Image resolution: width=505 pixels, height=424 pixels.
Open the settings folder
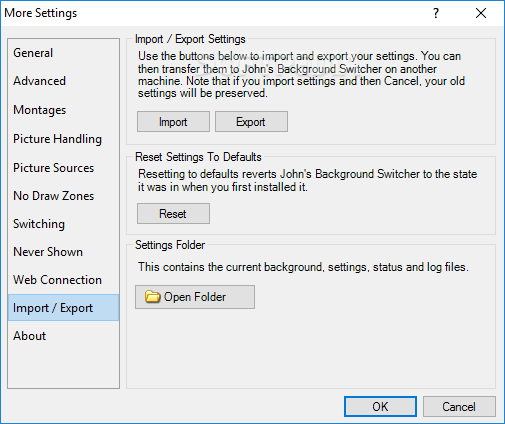pyautogui.click(x=195, y=297)
